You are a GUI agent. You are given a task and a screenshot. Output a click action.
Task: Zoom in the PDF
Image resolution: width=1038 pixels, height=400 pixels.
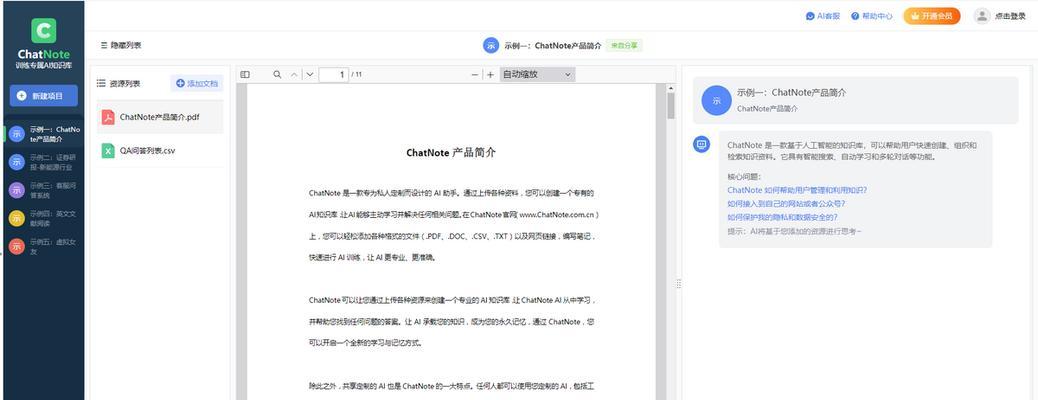(491, 75)
